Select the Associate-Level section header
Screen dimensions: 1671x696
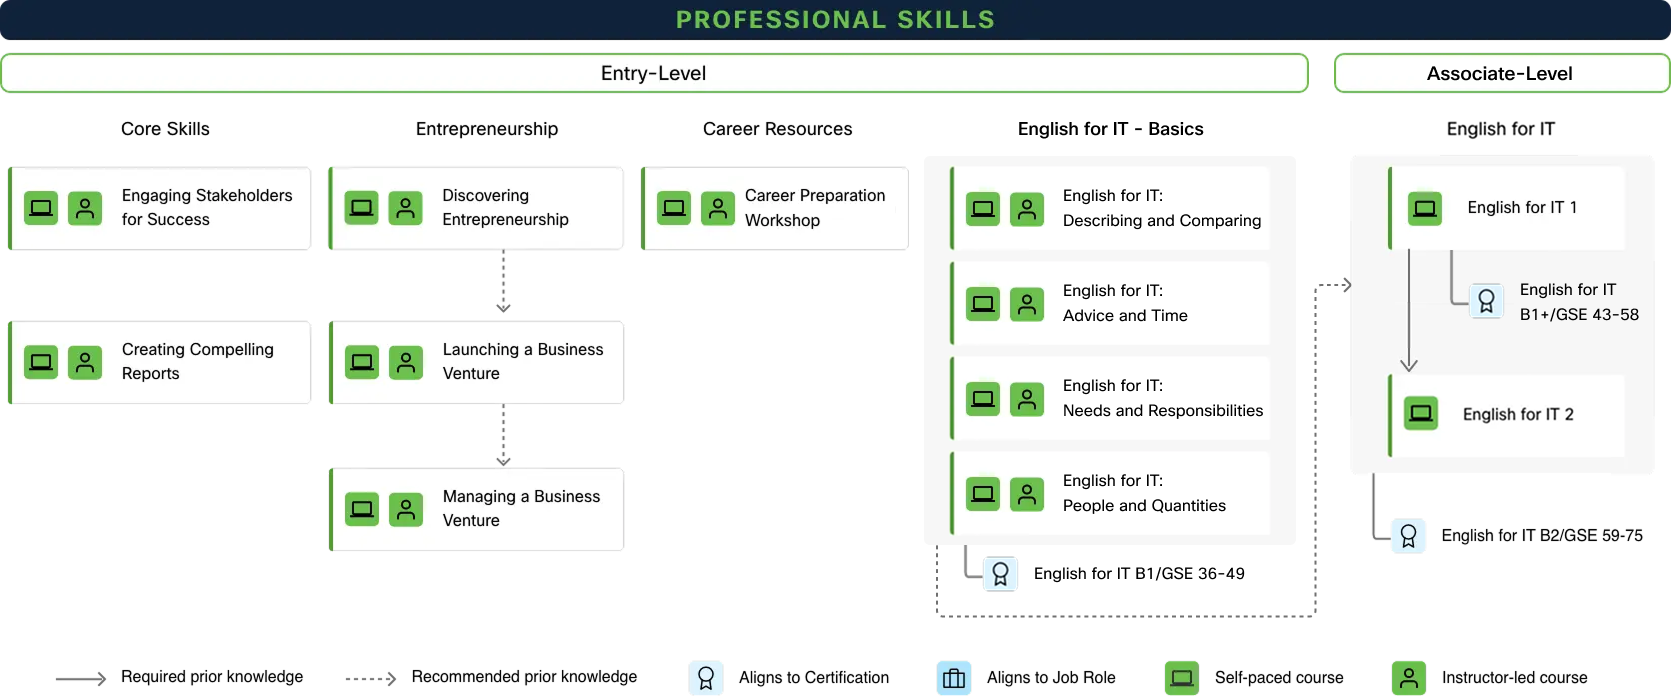[1500, 73]
